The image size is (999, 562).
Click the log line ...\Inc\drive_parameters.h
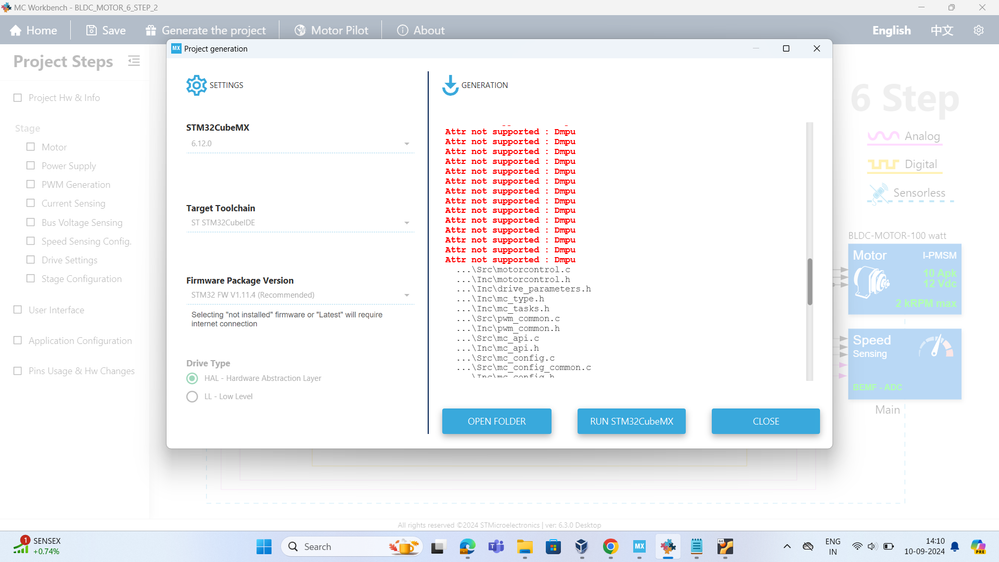point(523,289)
